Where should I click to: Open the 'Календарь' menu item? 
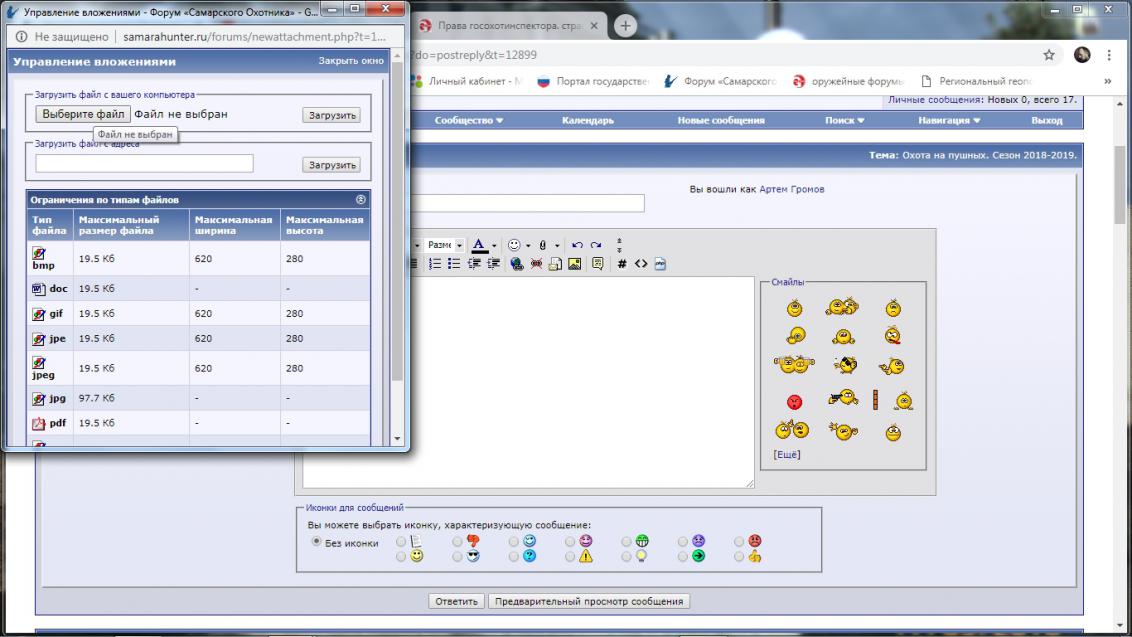588,120
